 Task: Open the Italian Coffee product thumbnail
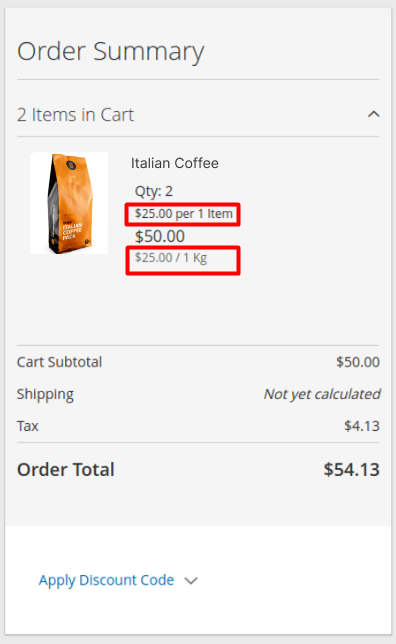pos(69,203)
